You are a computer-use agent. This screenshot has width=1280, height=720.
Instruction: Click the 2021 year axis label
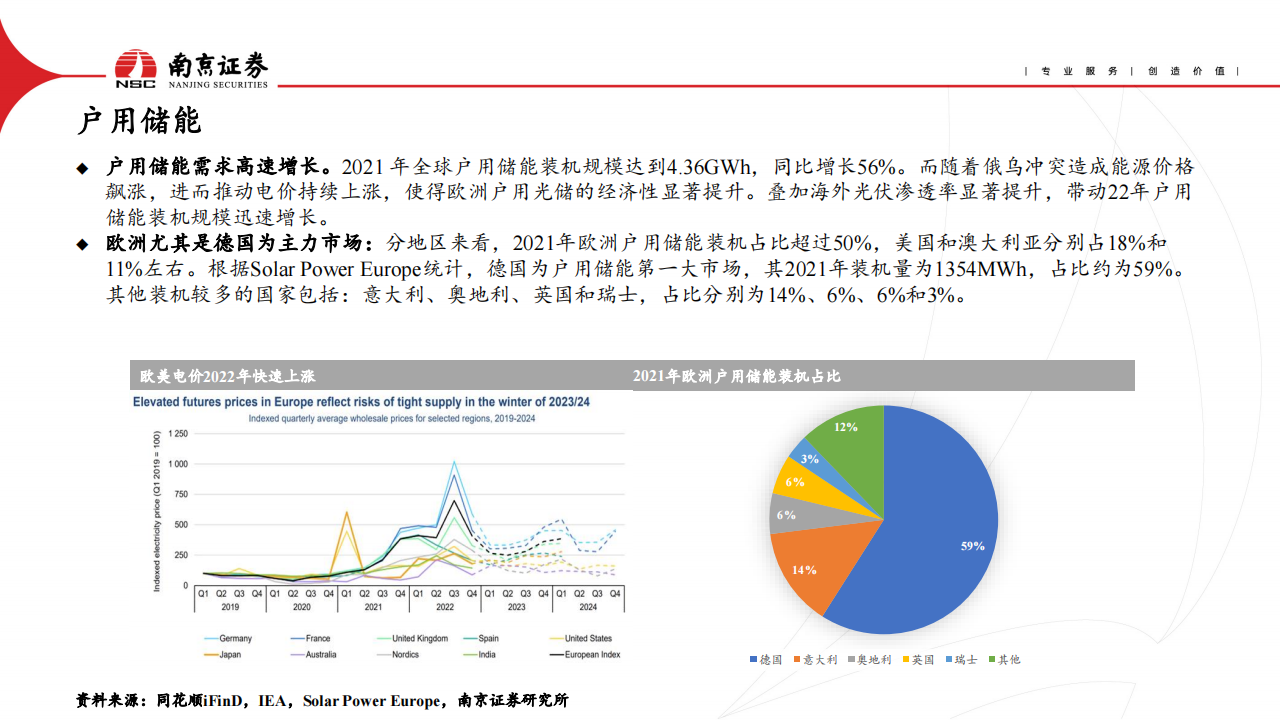pyautogui.click(x=374, y=606)
